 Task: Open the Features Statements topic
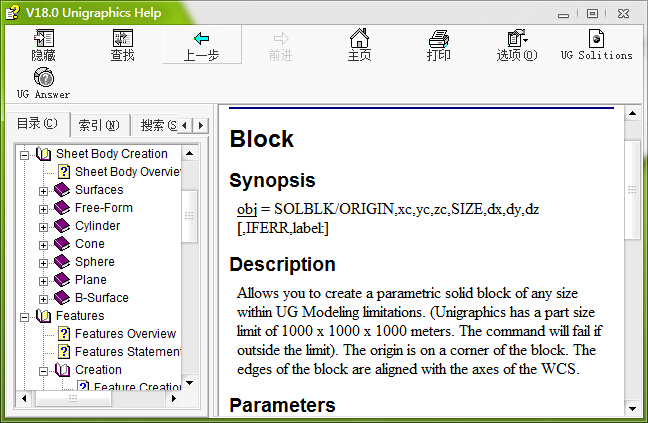128,352
